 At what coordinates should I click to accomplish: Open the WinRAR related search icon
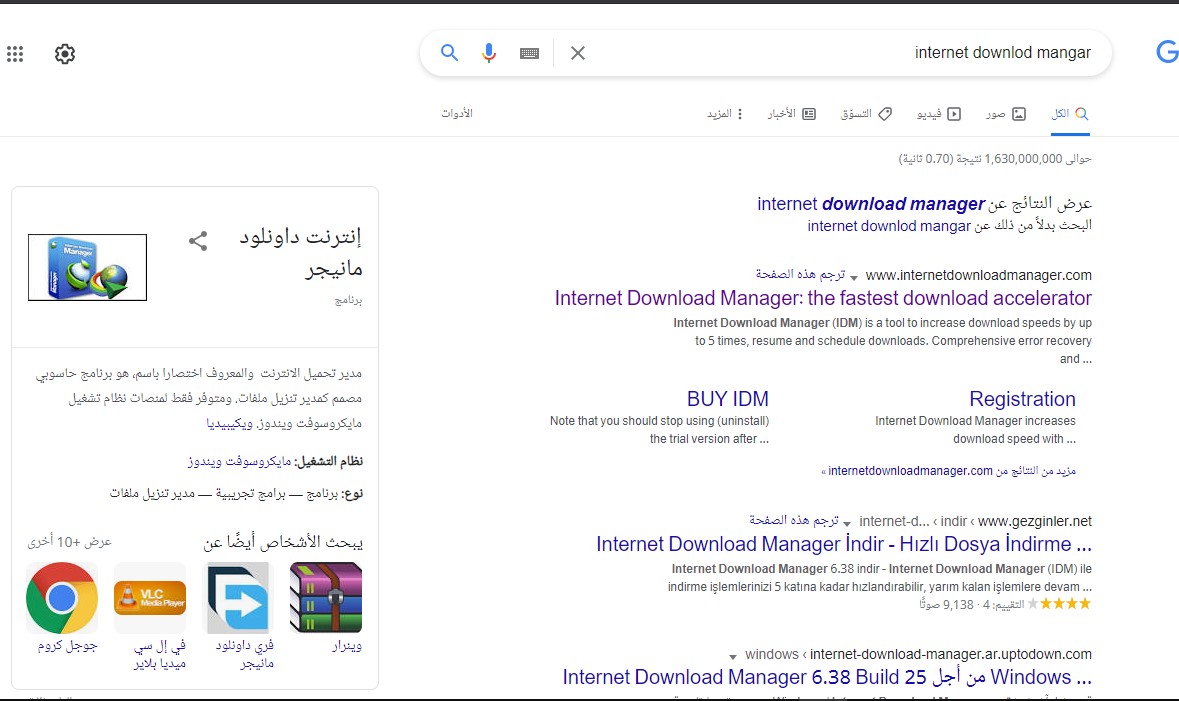(x=326, y=598)
